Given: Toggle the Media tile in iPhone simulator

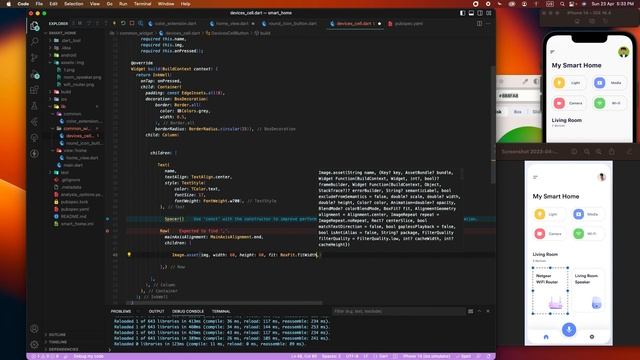Looking at the screenshot, I should coord(609,83).
